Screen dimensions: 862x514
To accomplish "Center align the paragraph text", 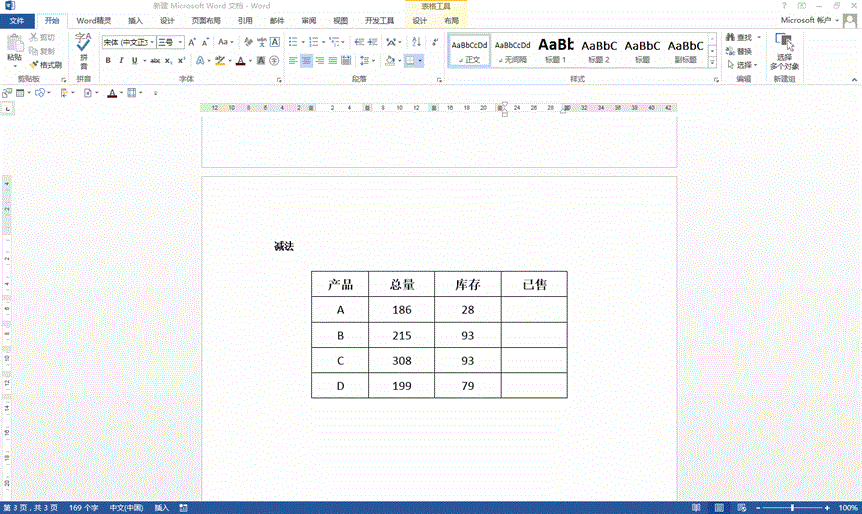I will click(x=307, y=61).
